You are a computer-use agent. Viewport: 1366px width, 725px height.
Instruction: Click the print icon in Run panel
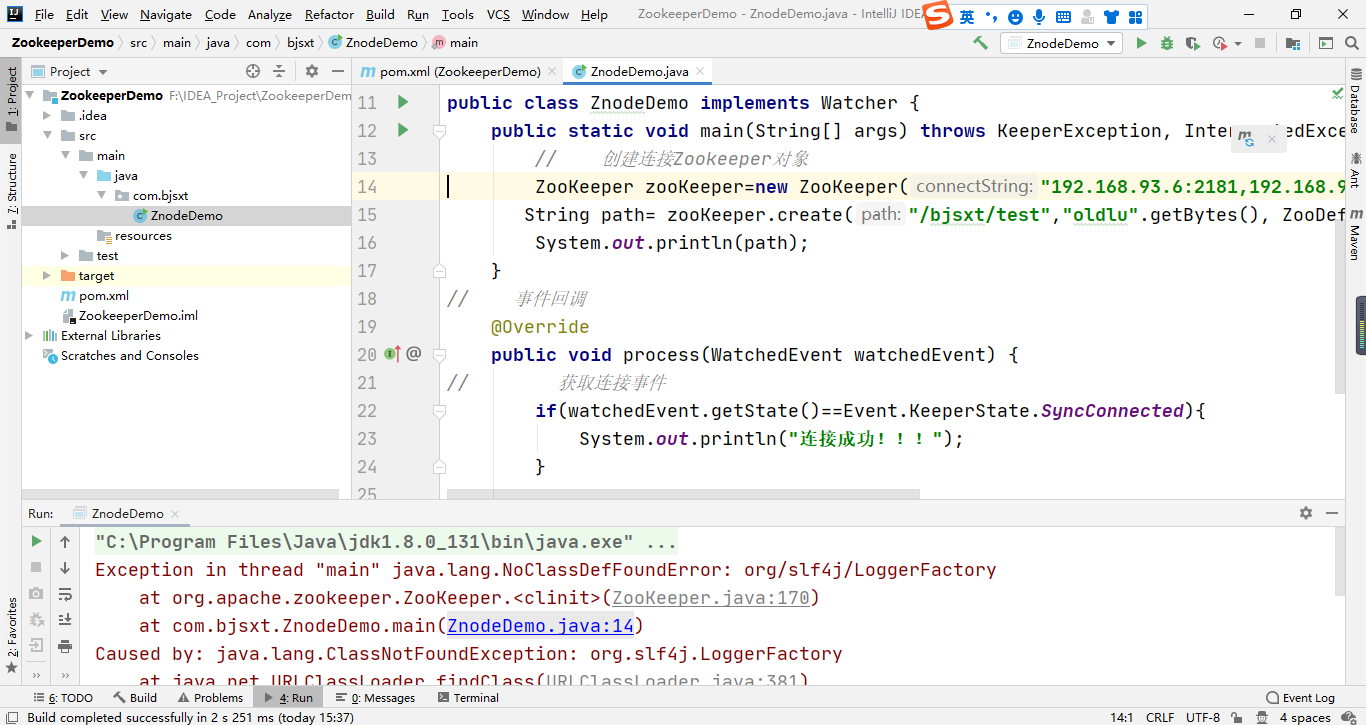click(65, 646)
